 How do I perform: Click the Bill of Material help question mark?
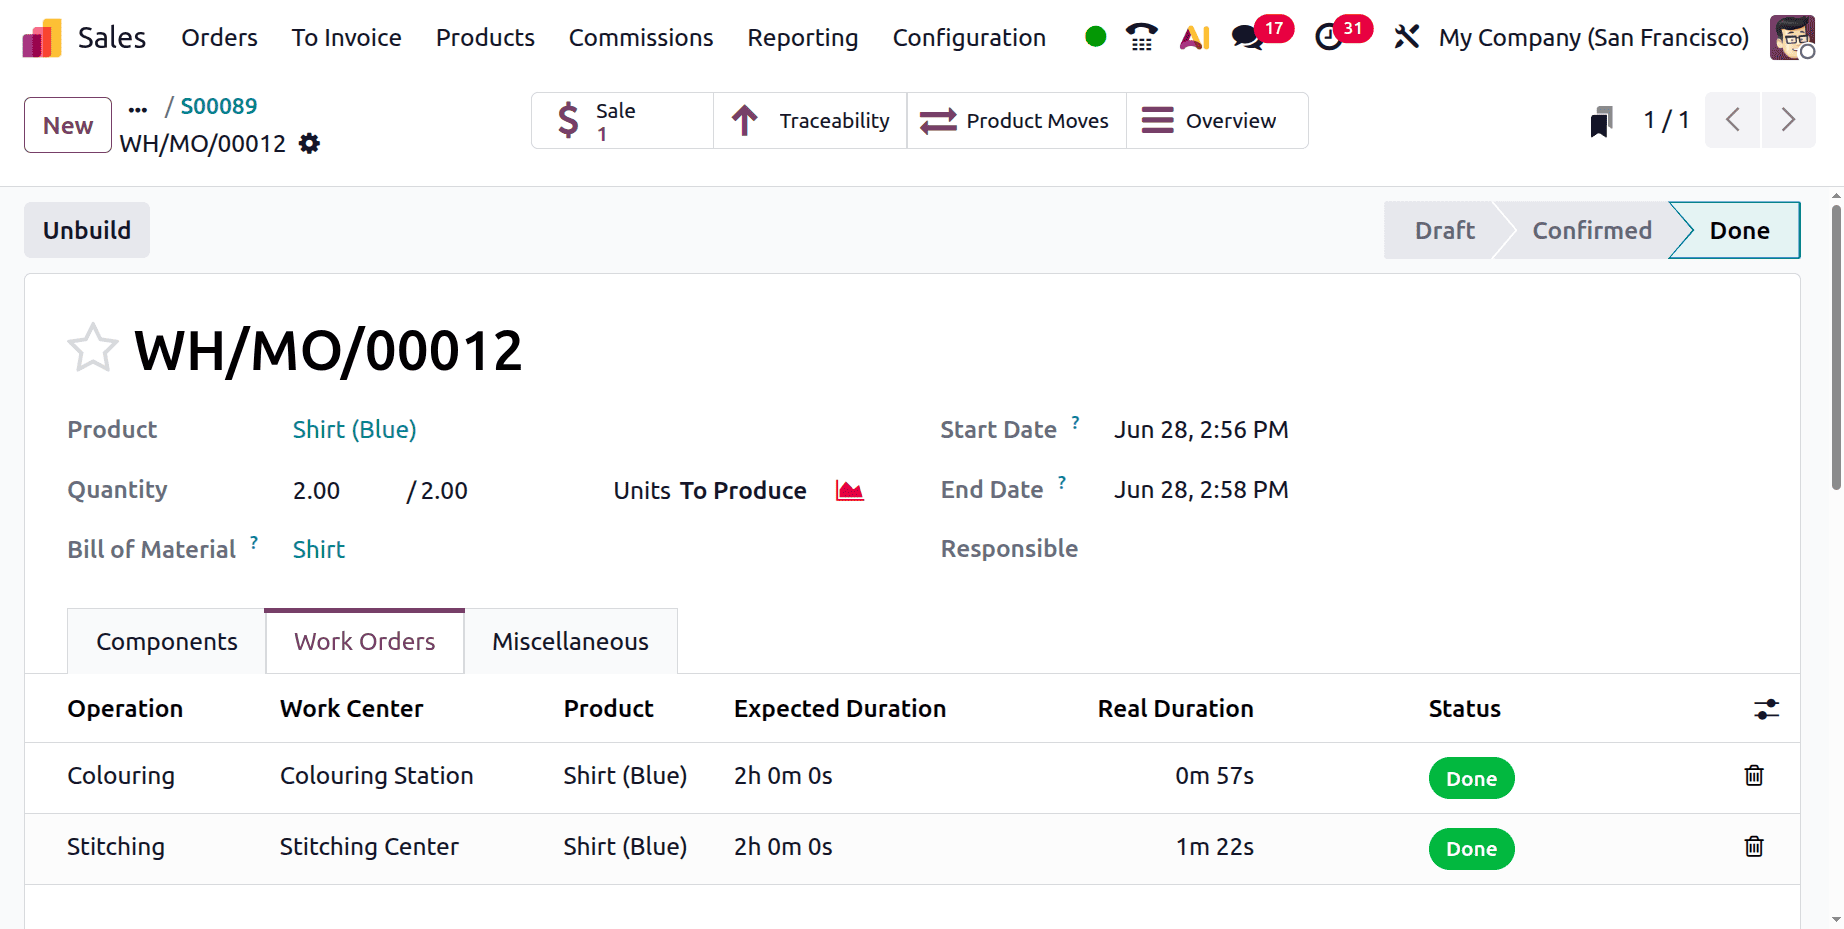[254, 543]
